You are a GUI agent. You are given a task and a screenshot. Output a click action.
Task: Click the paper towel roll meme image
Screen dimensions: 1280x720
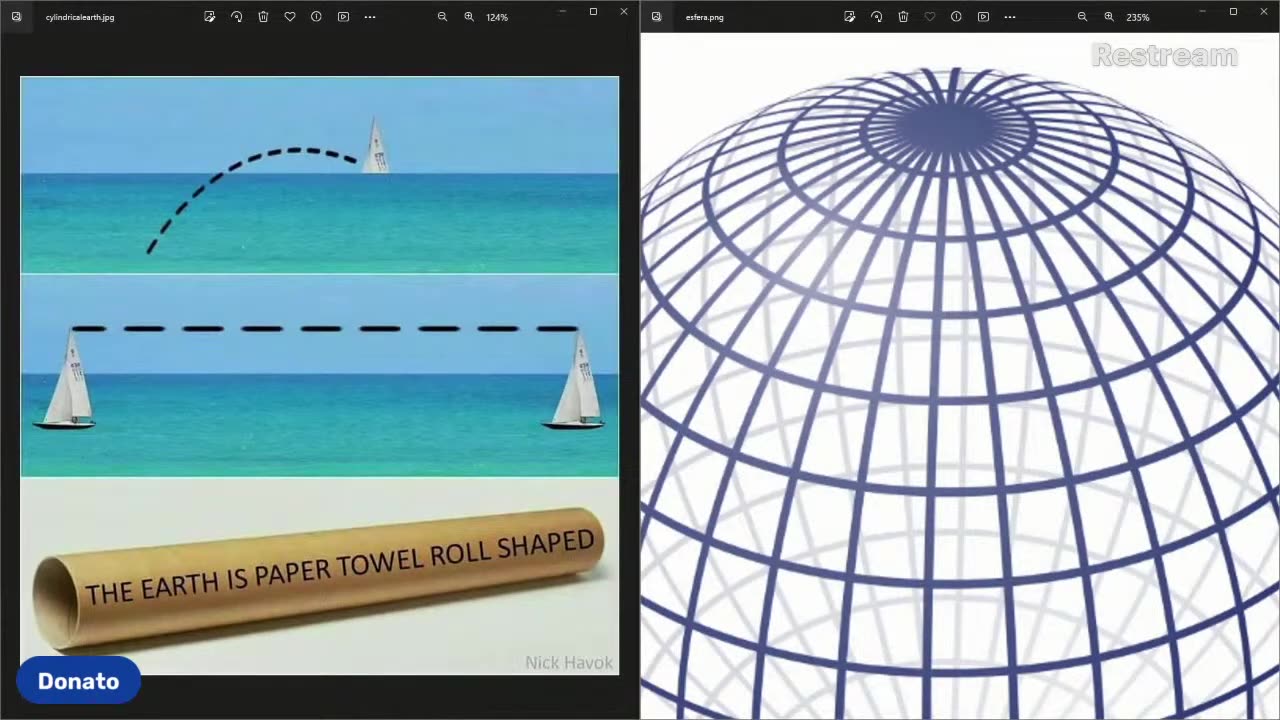(x=320, y=376)
